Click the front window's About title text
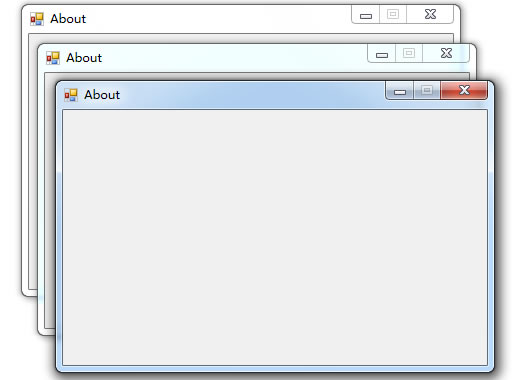 pos(102,95)
